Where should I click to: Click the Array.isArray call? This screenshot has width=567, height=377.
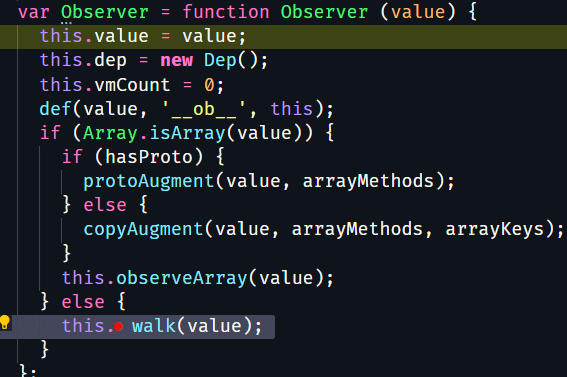pyautogui.click(x=154, y=133)
